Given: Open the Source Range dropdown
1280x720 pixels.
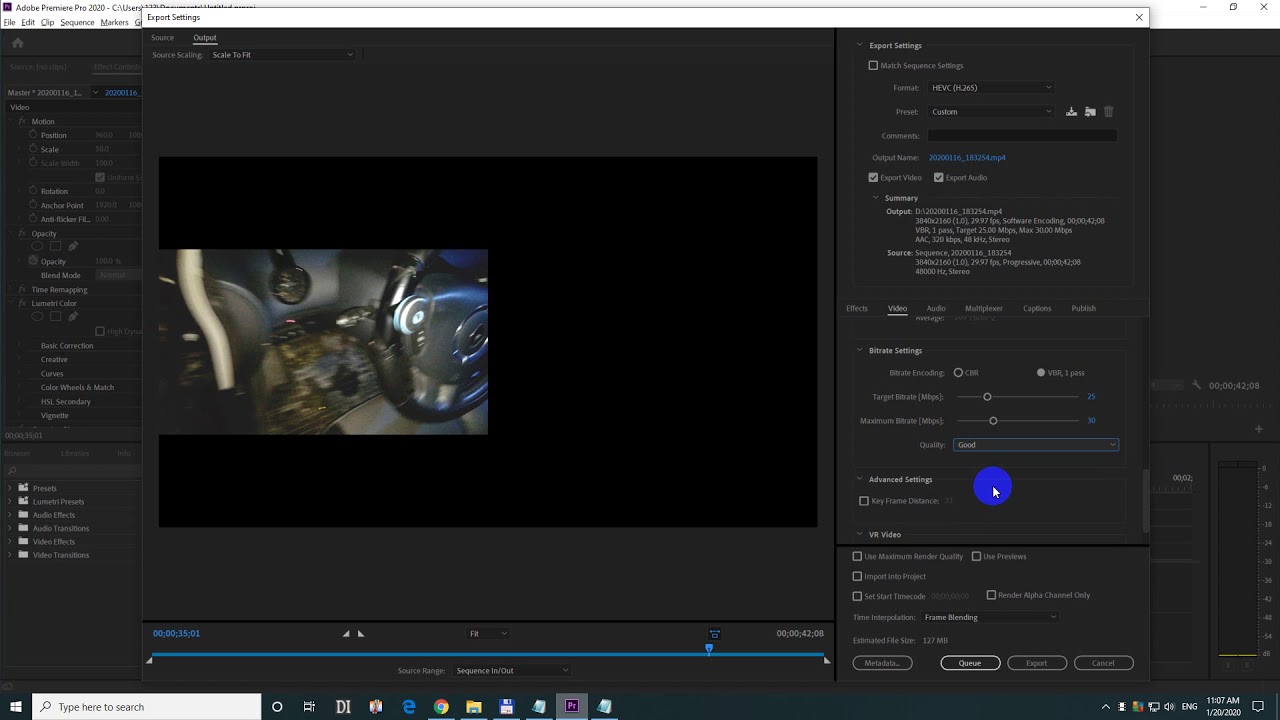Looking at the screenshot, I should pos(511,671).
